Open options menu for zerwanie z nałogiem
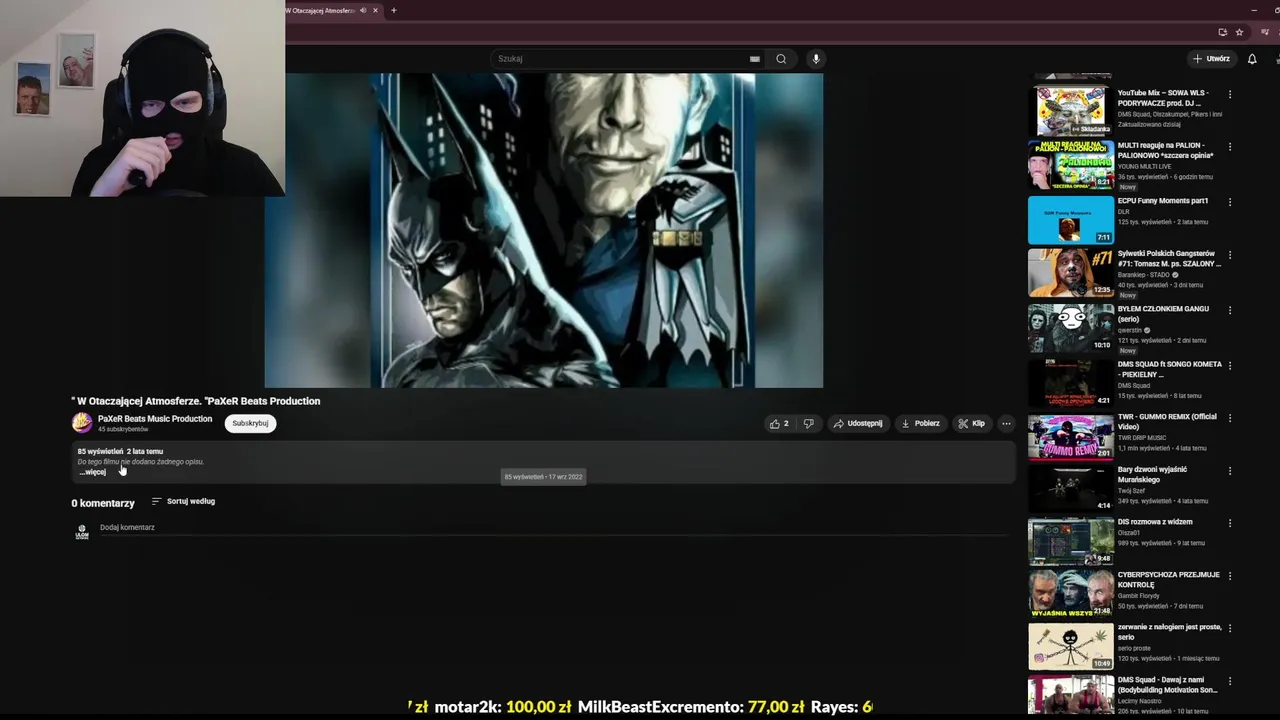Viewport: 1280px width, 720px height. [1230, 628]
